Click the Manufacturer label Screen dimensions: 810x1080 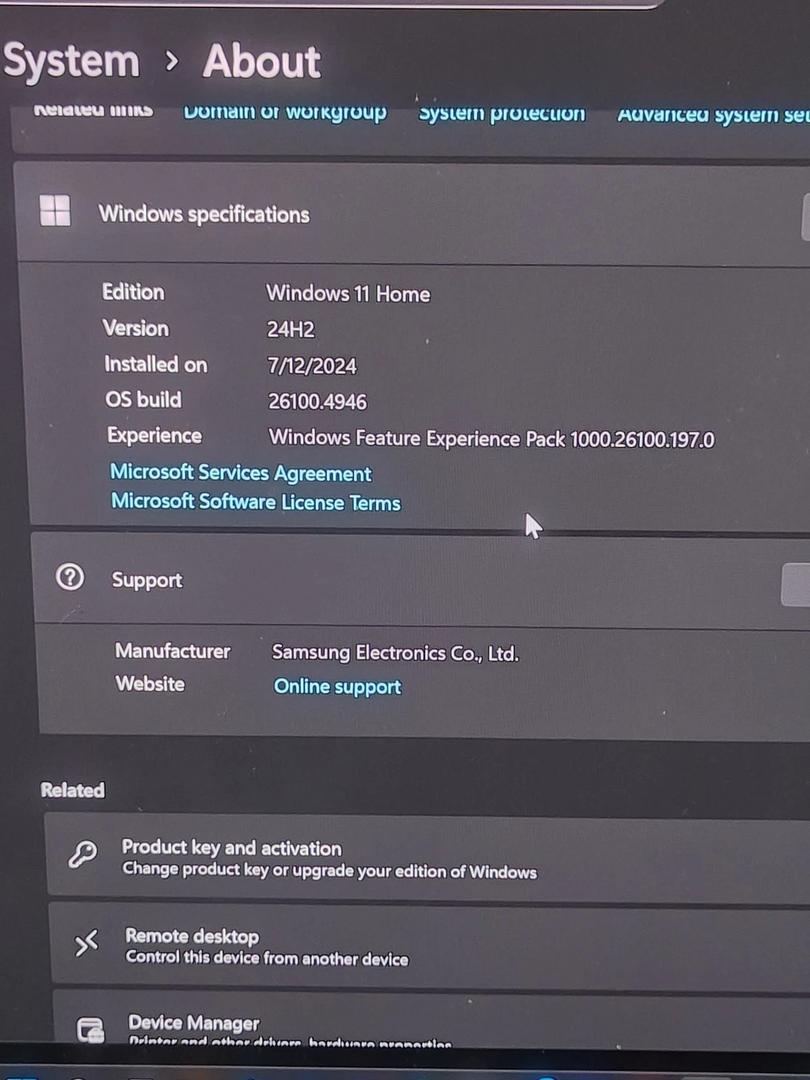[173, 651]
